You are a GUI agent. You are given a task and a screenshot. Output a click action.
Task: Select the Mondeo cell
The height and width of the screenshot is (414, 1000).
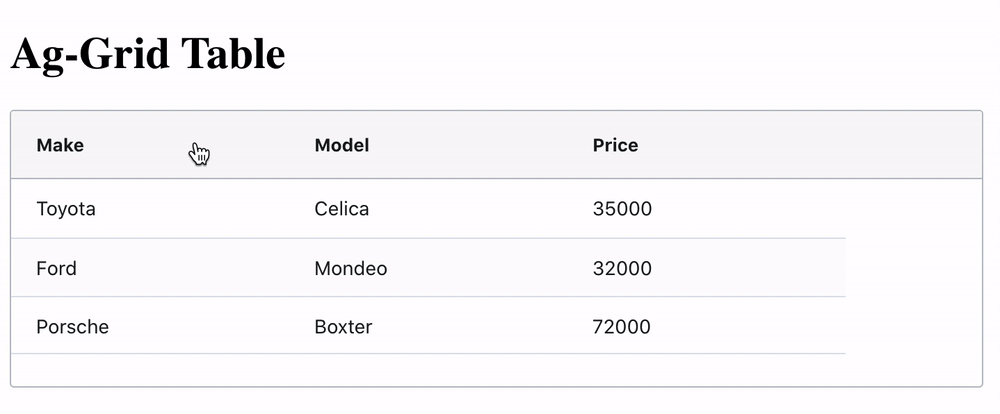tap(350, 268)
